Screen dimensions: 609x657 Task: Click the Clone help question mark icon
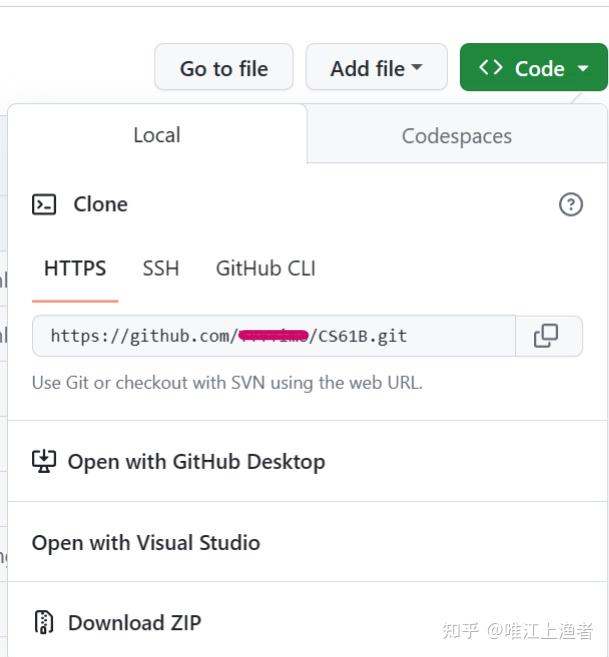coord(570,205)
